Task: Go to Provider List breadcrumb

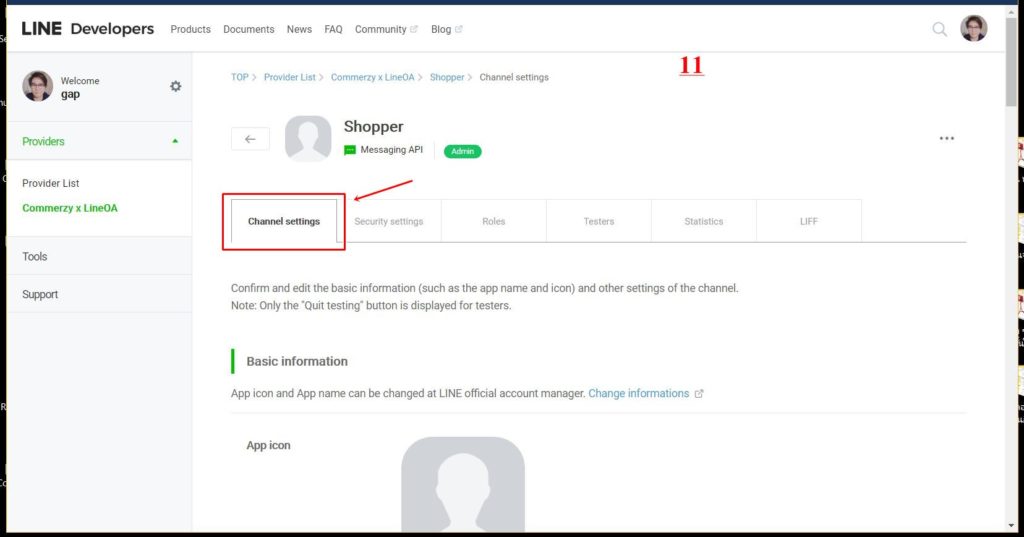Action: coord(289,77)
